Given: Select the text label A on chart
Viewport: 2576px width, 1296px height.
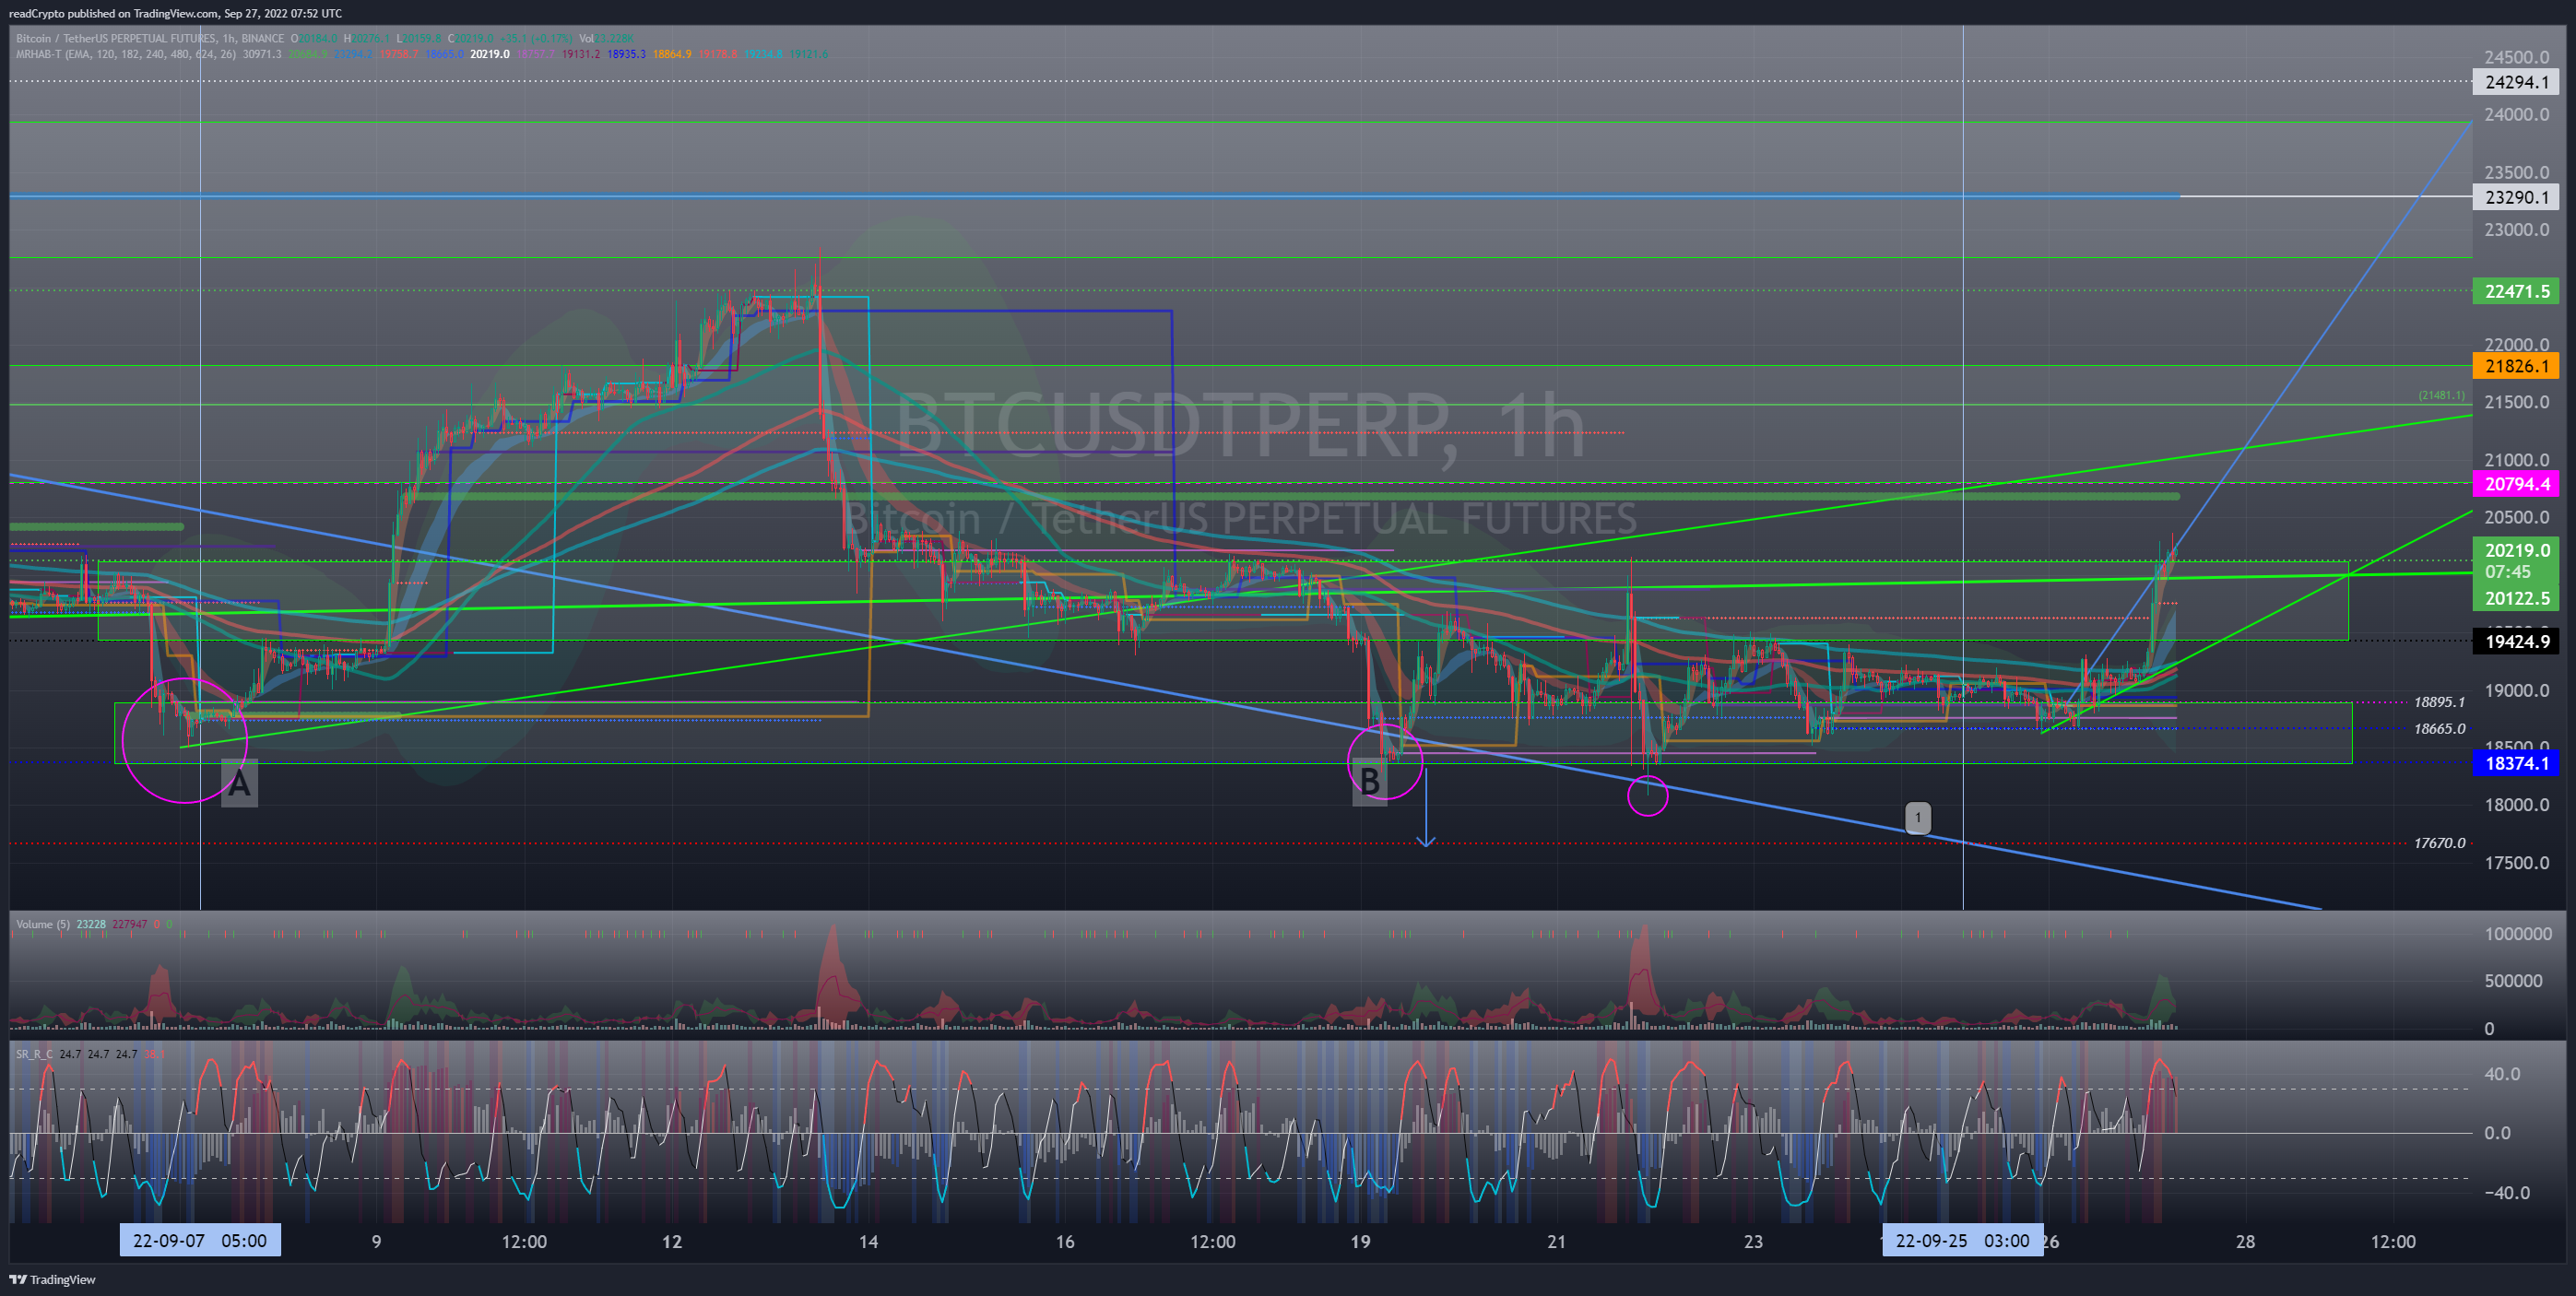Looking at the screenshot, I should pyautogui.click(x=239, y=783).
